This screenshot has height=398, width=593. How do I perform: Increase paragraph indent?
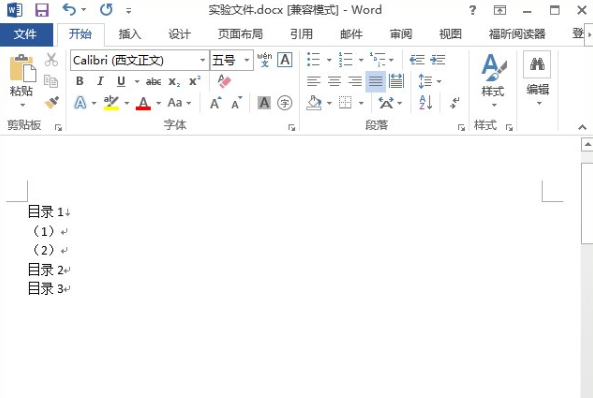[438, 59]
